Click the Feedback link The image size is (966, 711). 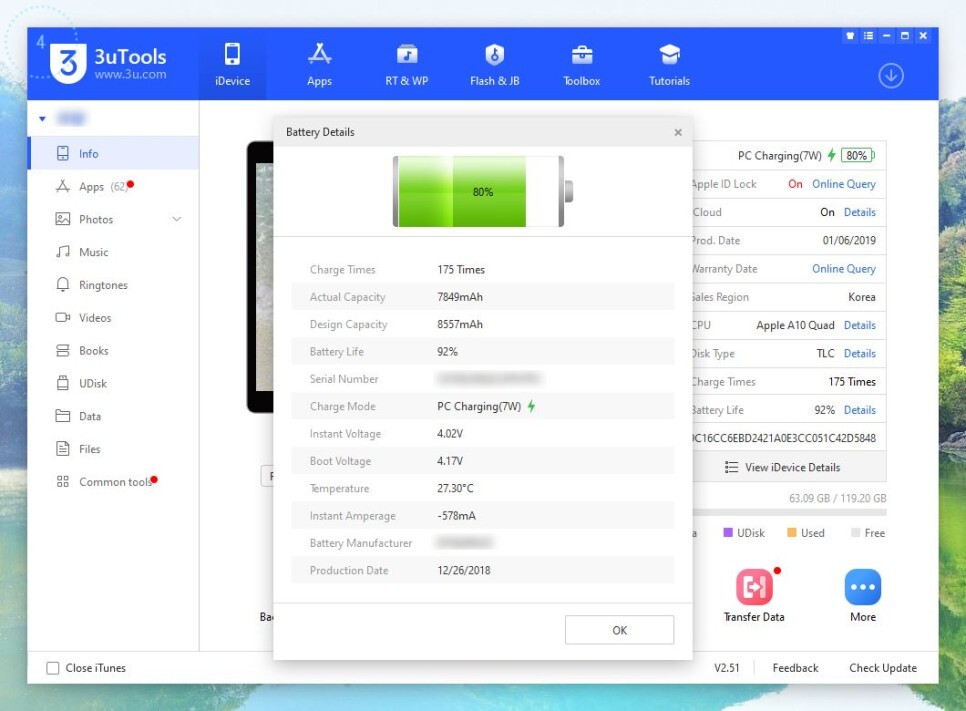click(x=795, y=668)
